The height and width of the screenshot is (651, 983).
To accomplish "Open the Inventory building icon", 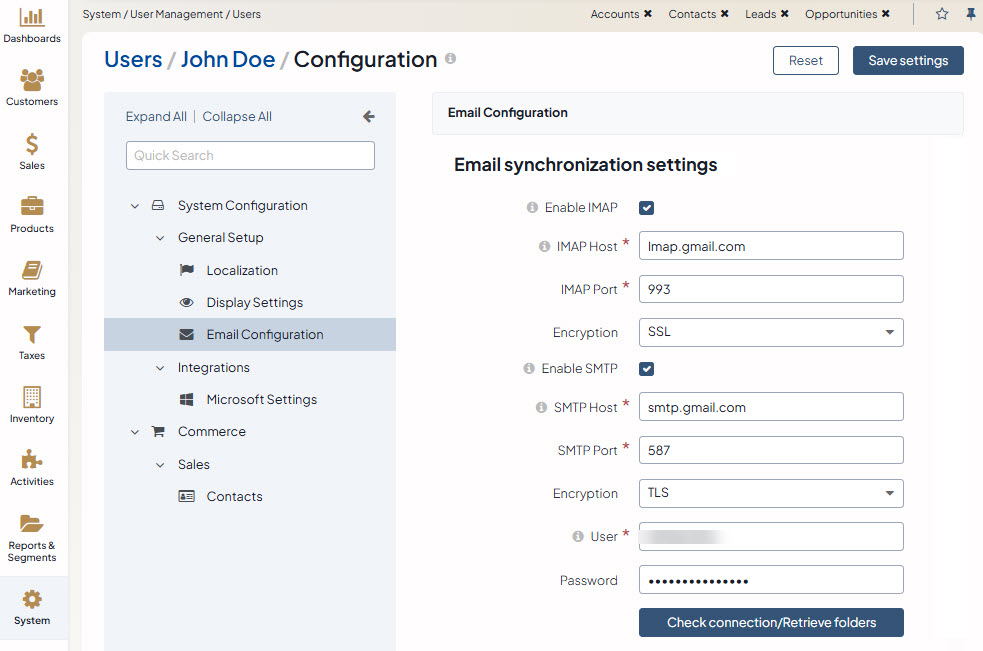I will coord(32,398).
